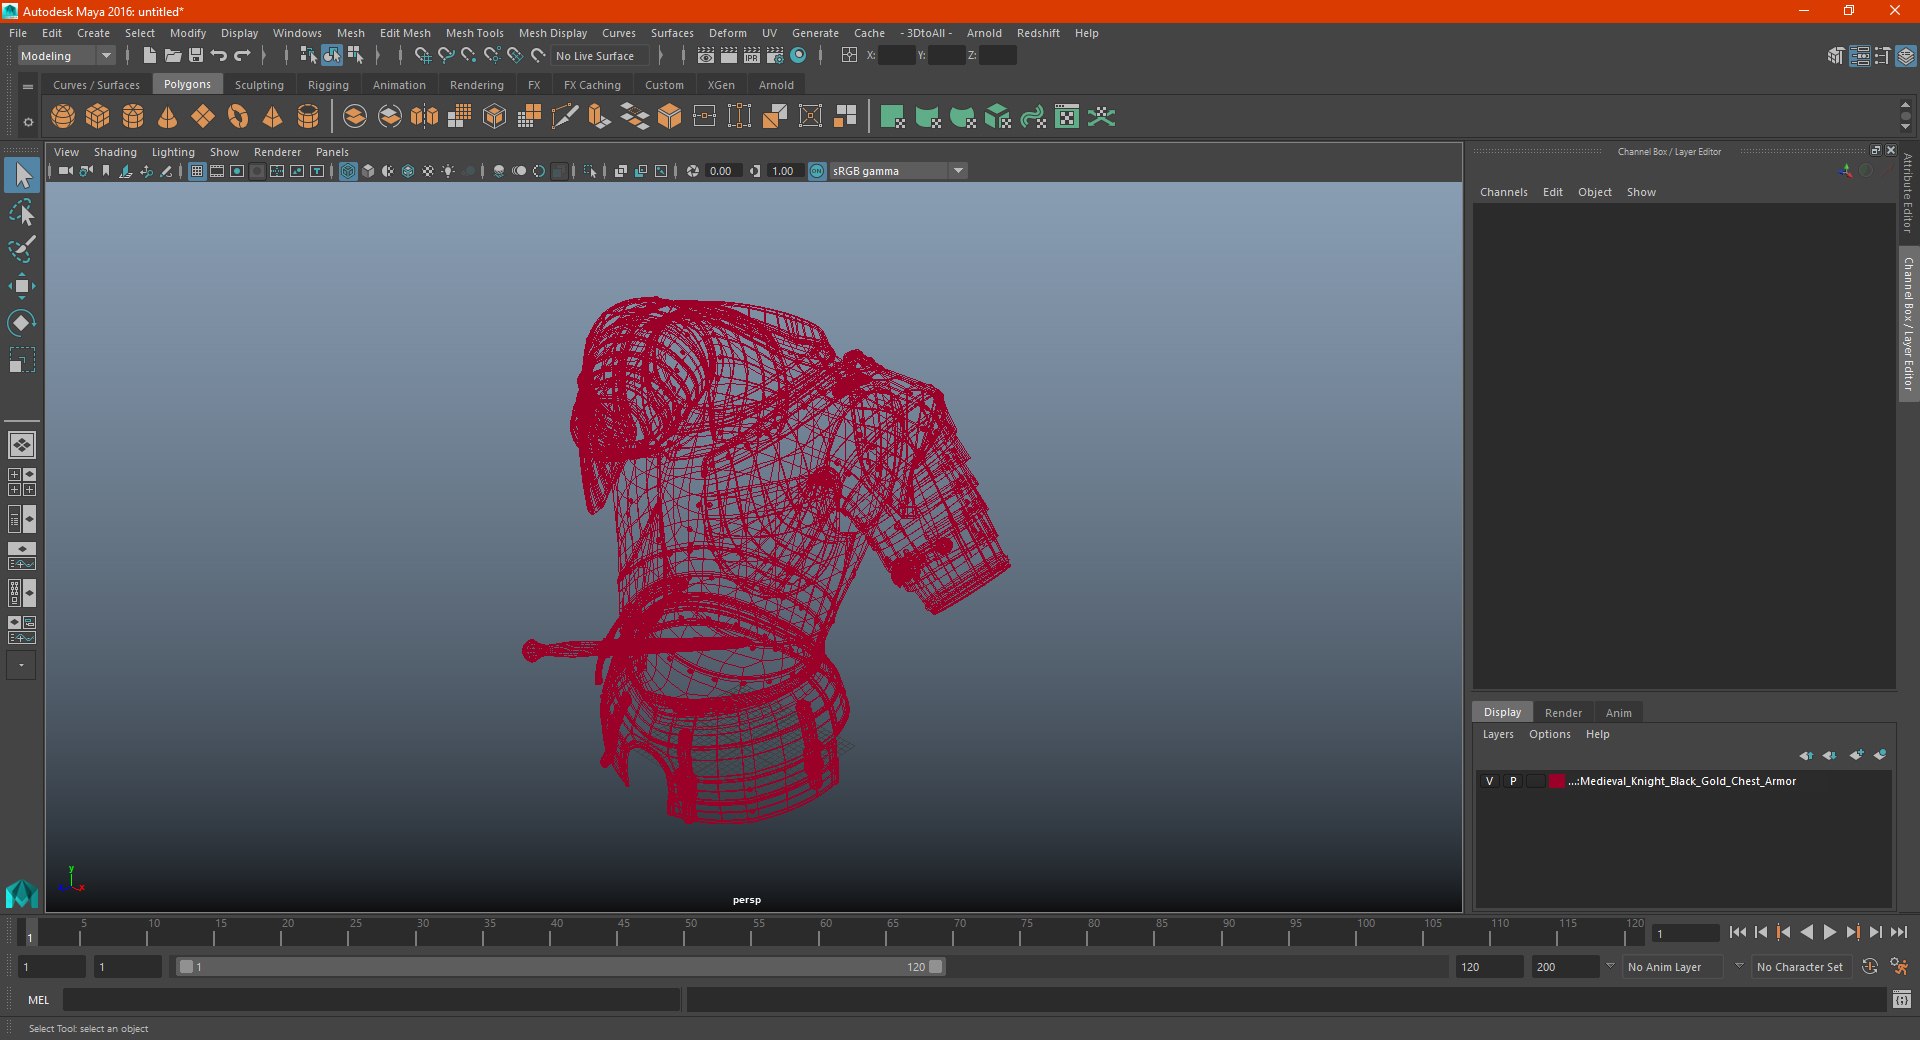Open the Modeling menu set dropdown

[x=66, y=56]
